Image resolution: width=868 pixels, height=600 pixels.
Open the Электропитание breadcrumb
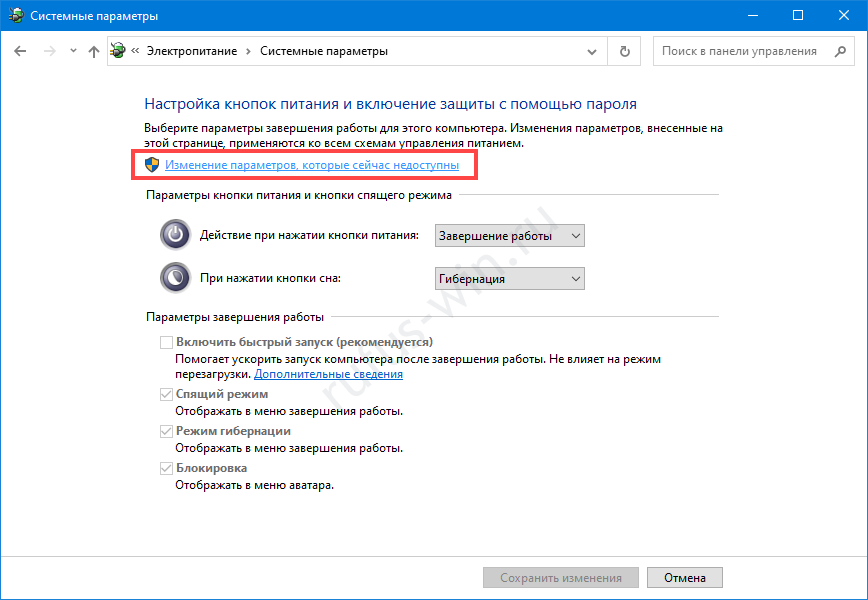pos(192,51)
